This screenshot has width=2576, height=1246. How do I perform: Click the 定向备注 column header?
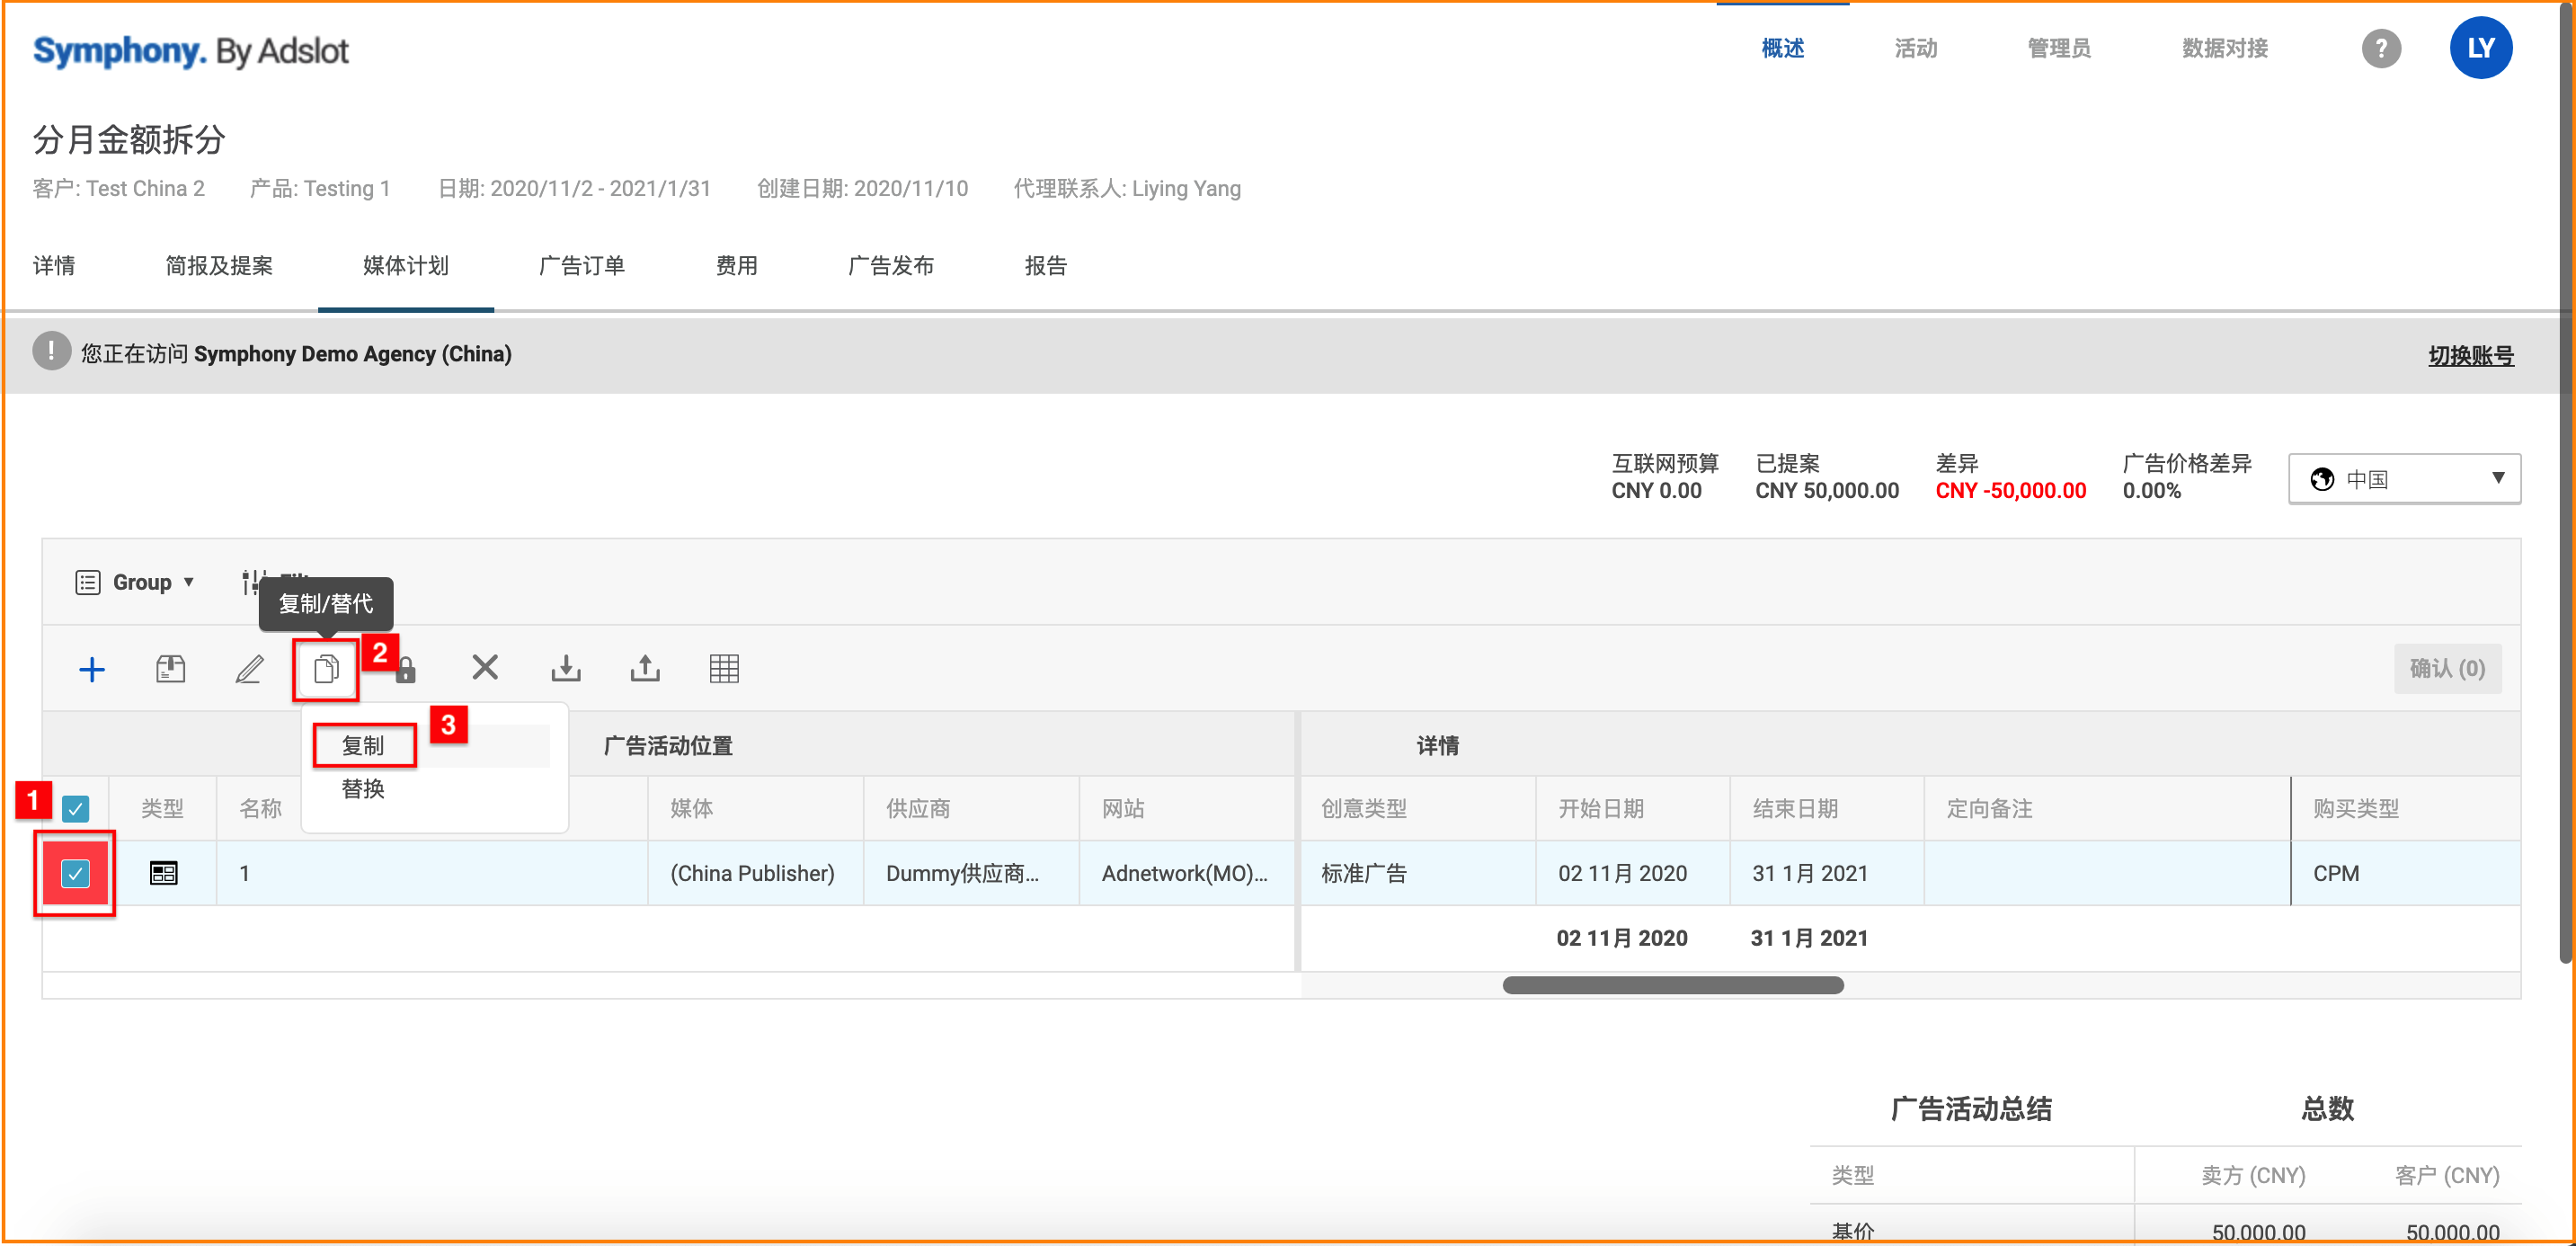tap(2107, 808)
